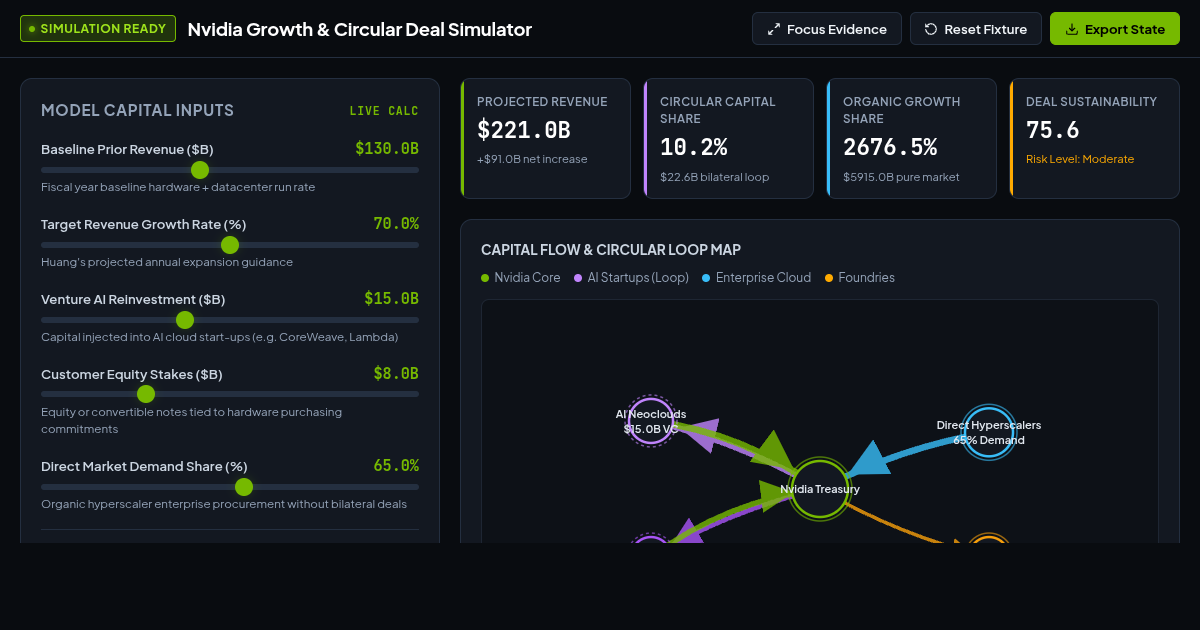Adjust the Venture AI Reinvestment slider

[230, 320]
